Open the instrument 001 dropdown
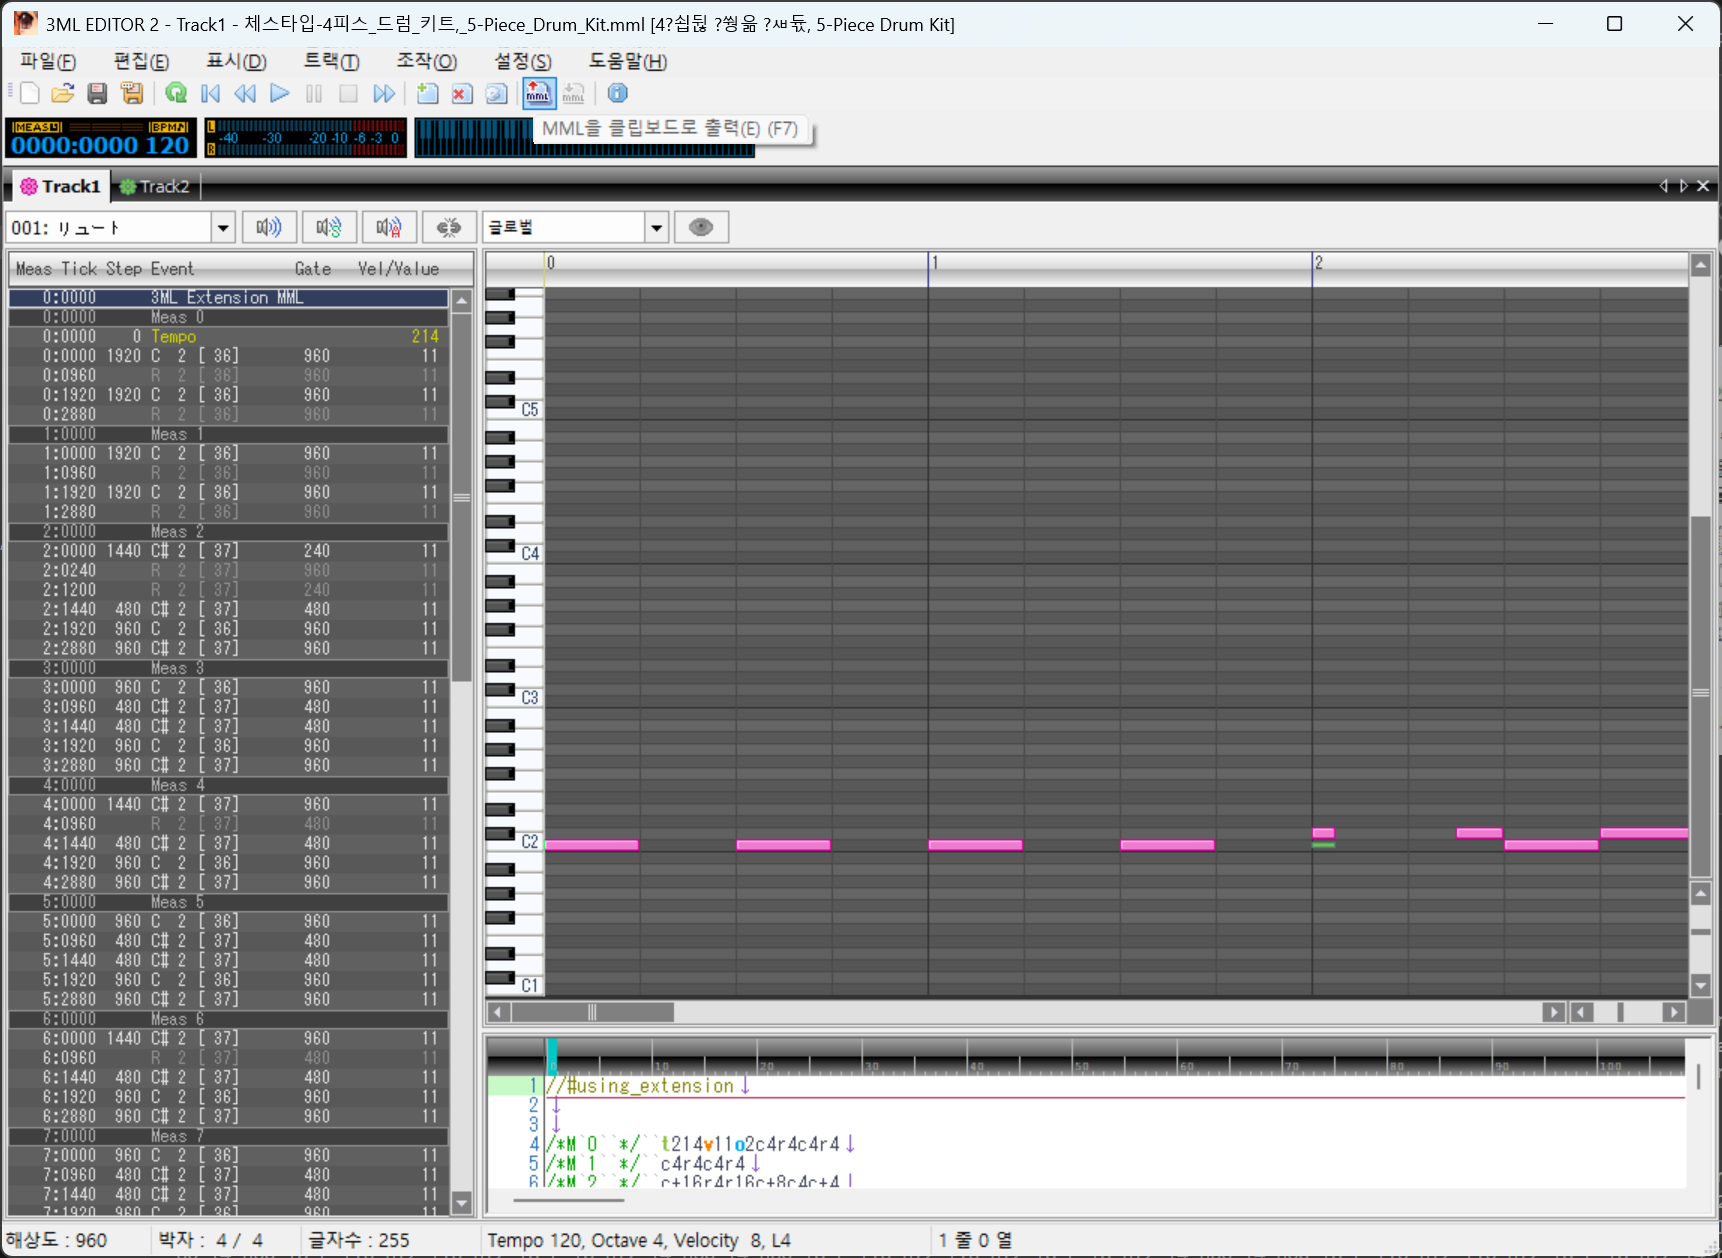Viewport: 1722px width, 1258px height. 223,228
